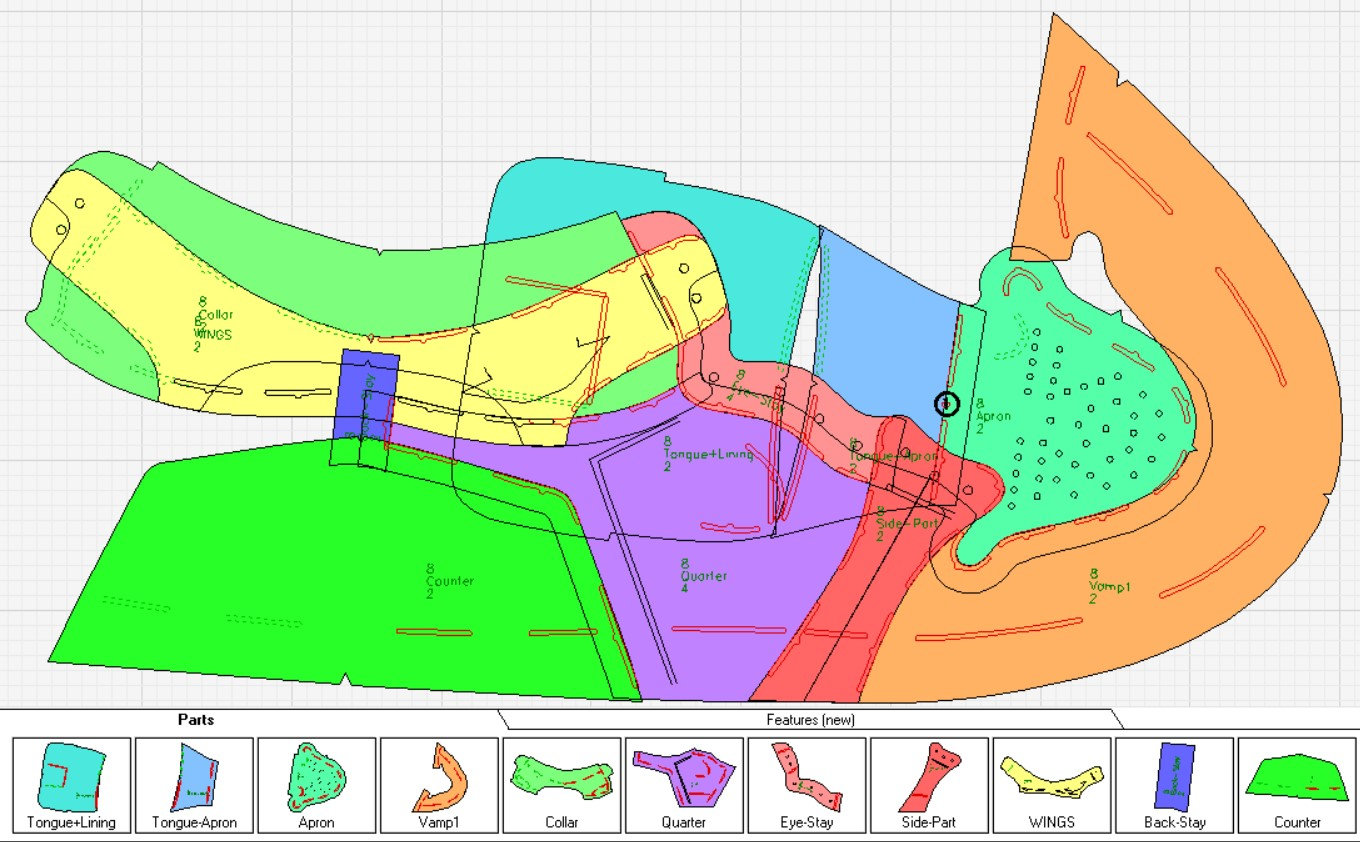Click the 'Apron' label on the green canvas piece
This screenshot has width=1360, height=842.
994,416
